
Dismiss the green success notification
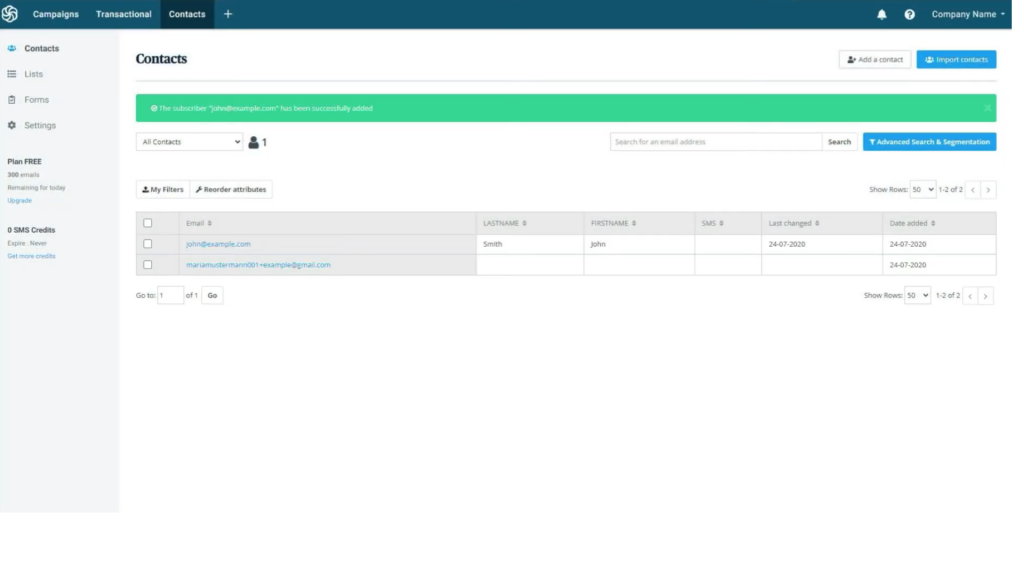pyautogui.click(x=987, y=108)
